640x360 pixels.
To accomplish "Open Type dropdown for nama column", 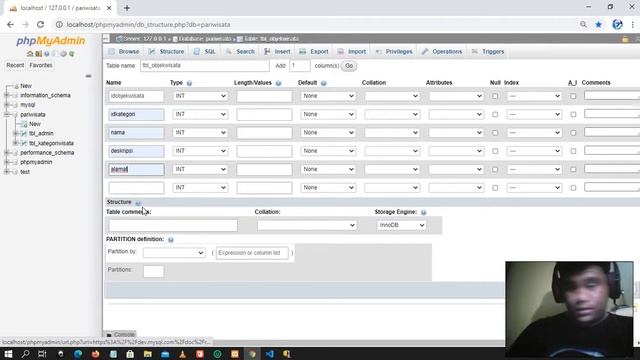I will point(200,133).
